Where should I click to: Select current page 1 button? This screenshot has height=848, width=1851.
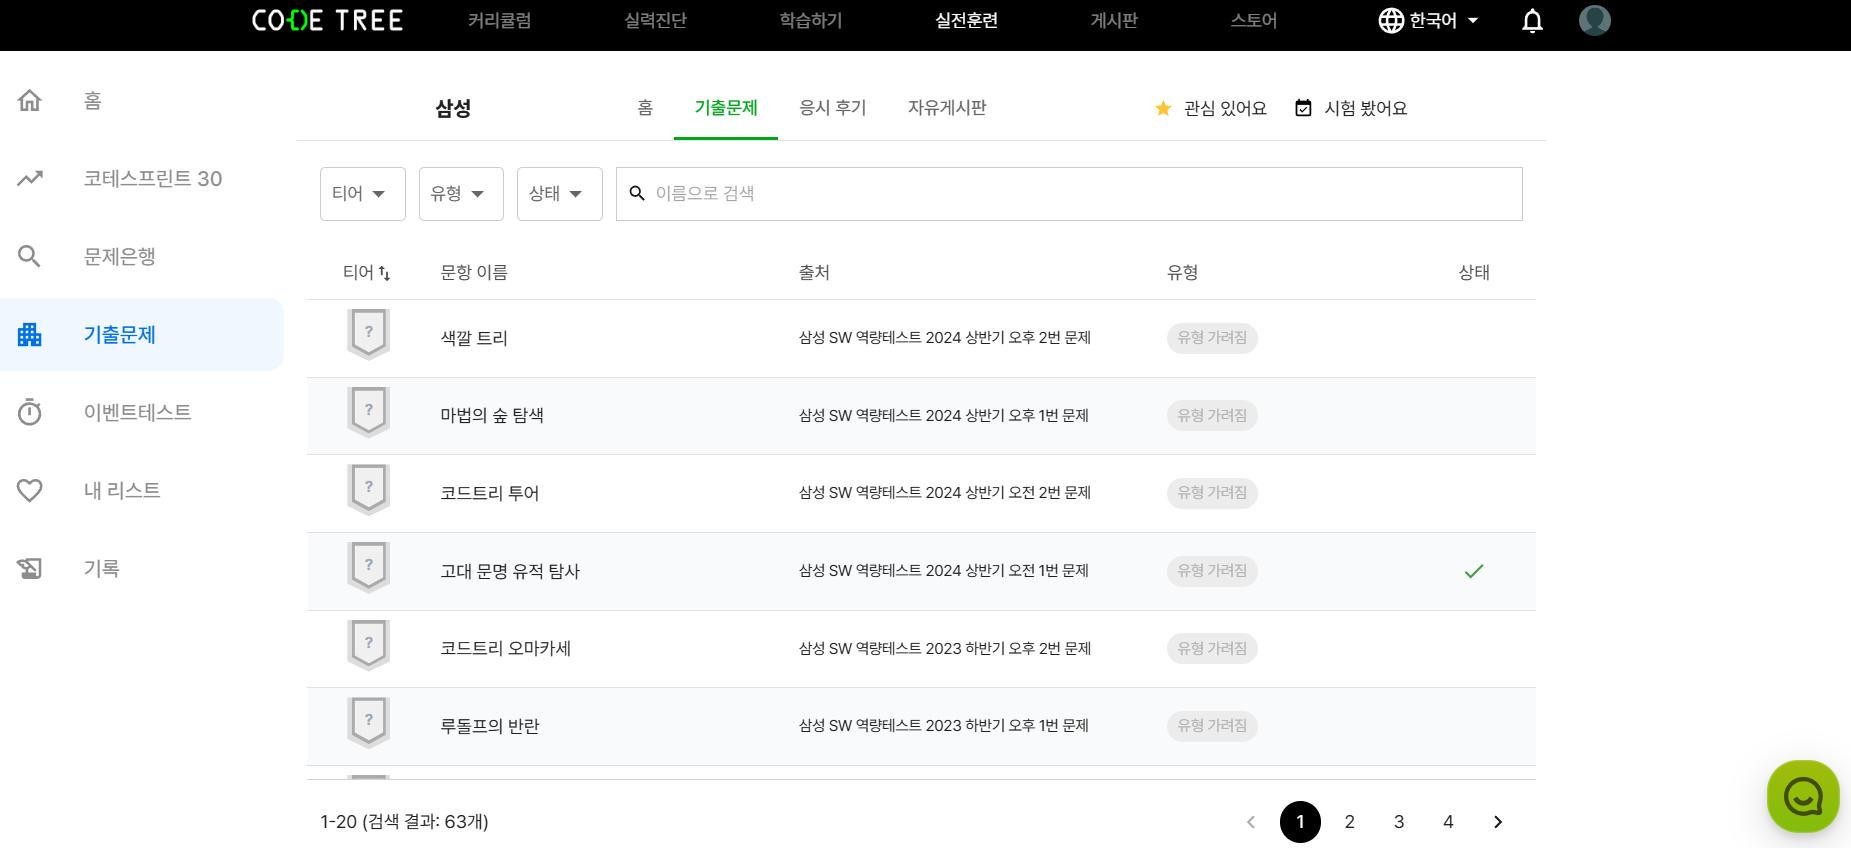1300,822
